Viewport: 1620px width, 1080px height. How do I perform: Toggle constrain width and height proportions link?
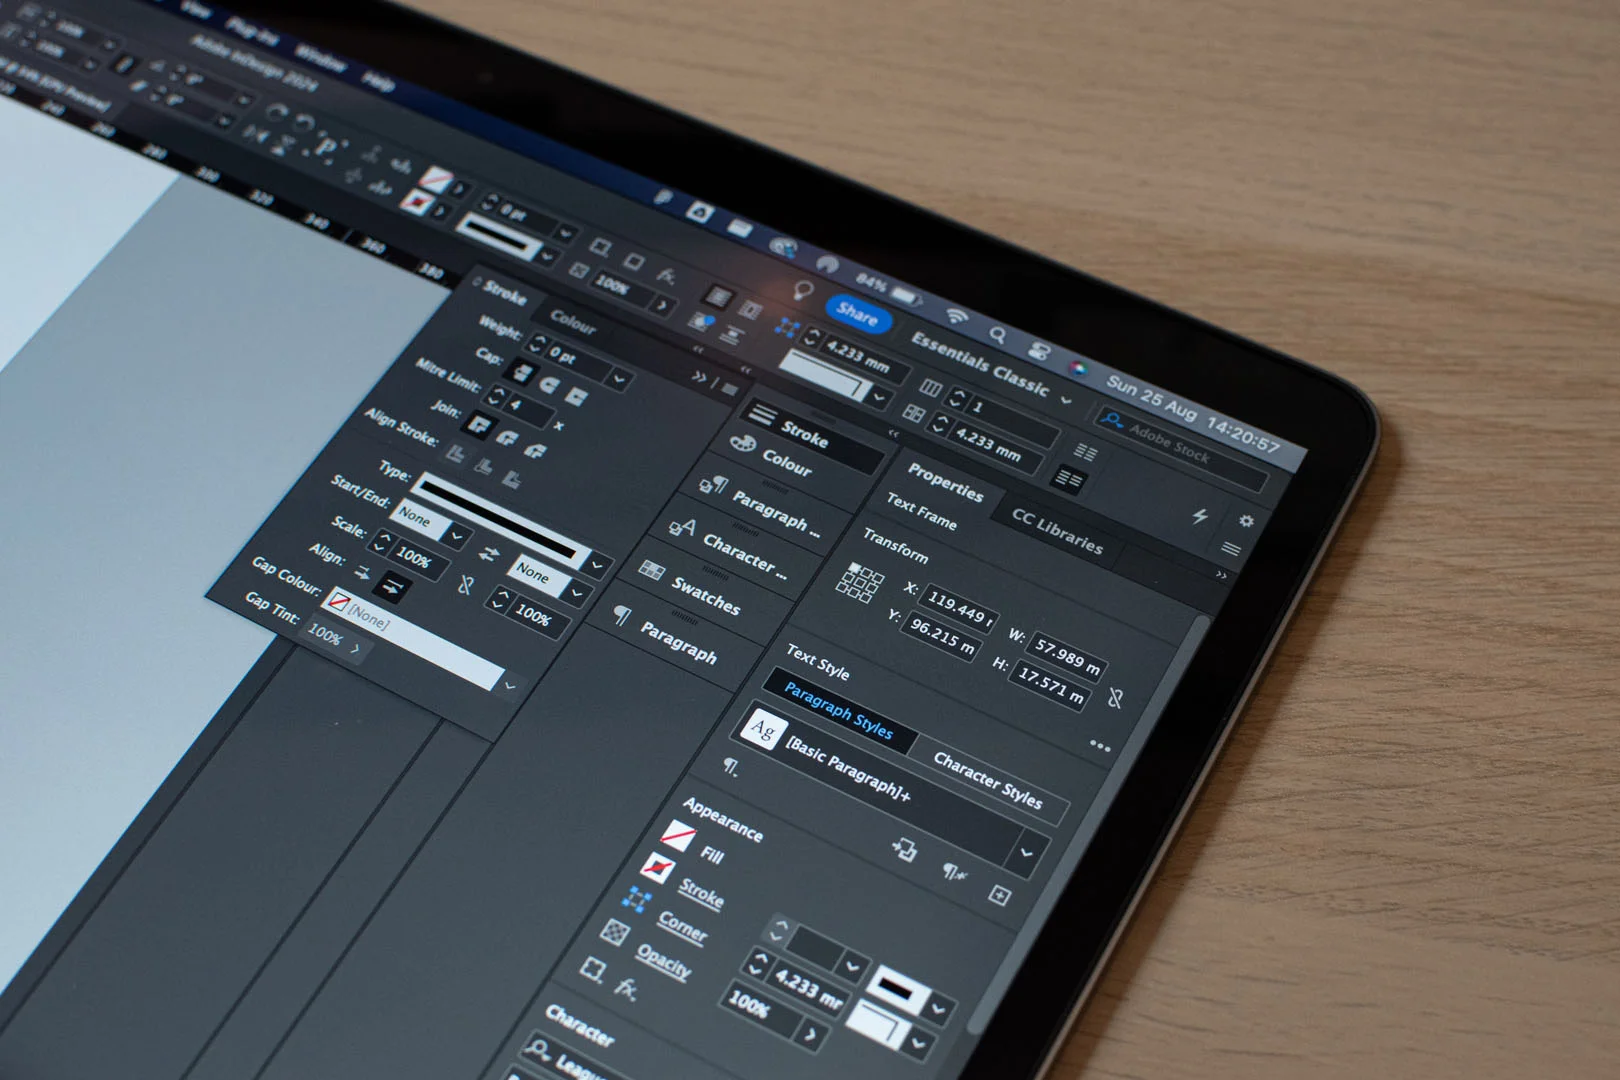(x=1116, y=698)
